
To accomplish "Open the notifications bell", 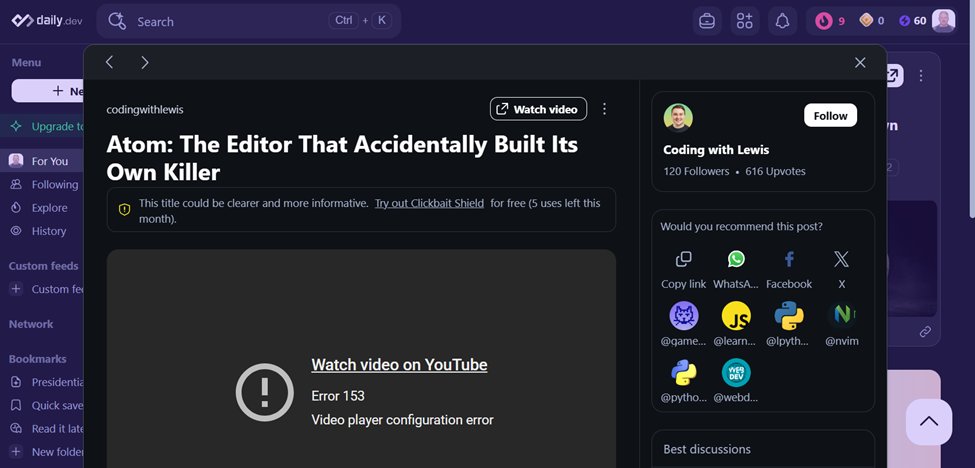I will 782,21.
